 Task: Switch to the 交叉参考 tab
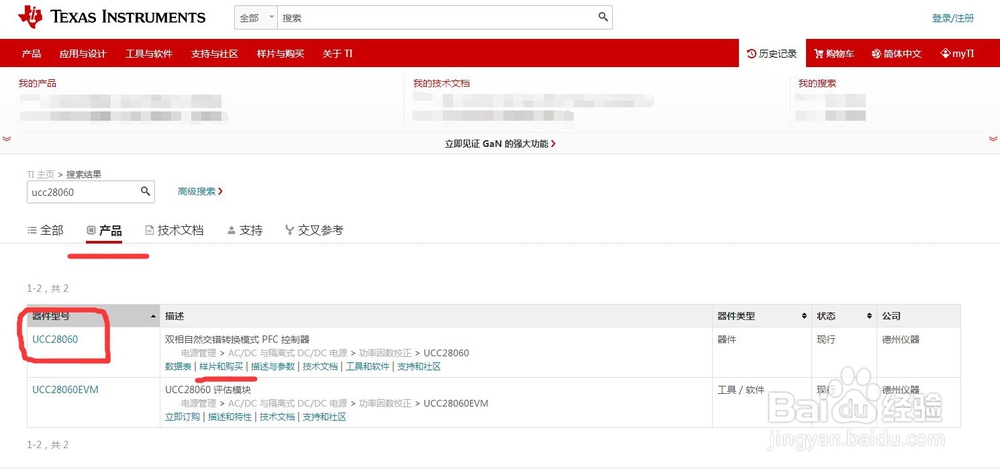tap(314, 230)
